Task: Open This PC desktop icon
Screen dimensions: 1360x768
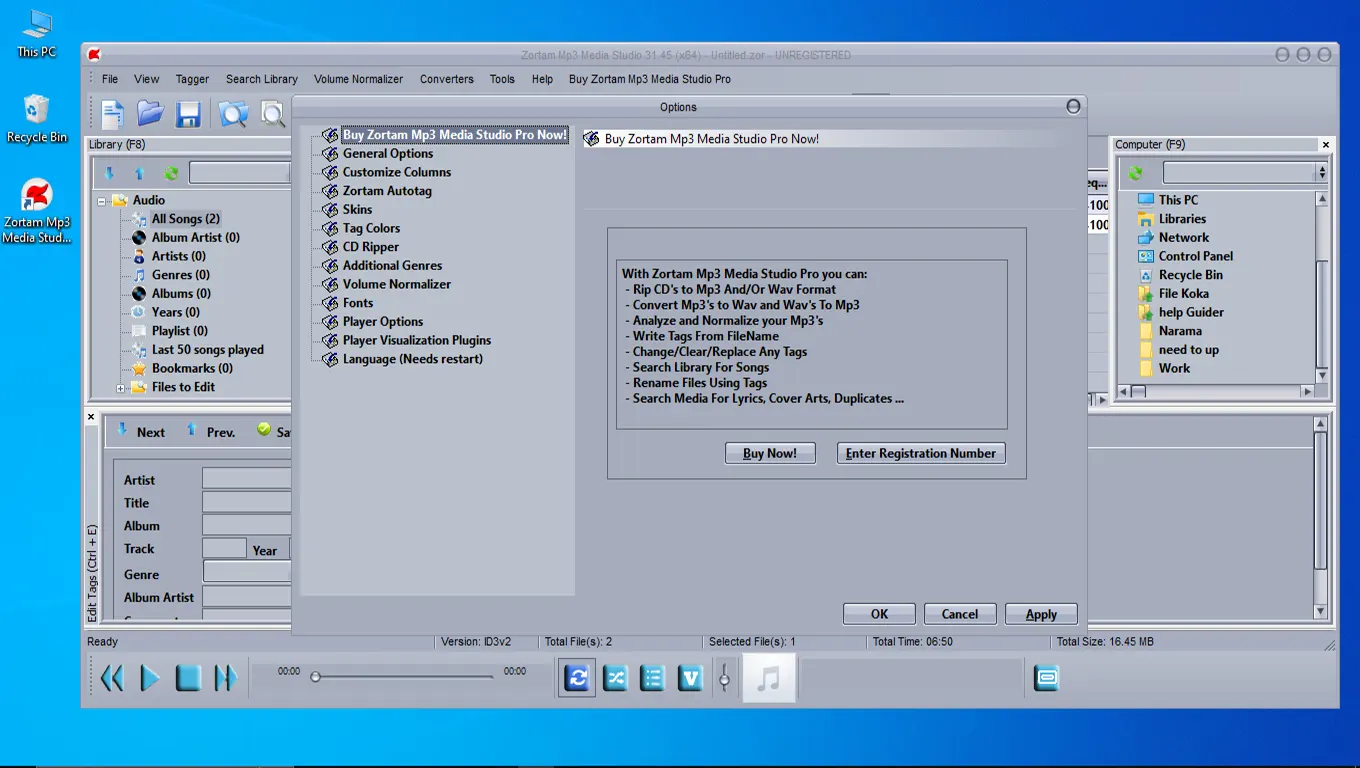Action: tap(37, 34)
